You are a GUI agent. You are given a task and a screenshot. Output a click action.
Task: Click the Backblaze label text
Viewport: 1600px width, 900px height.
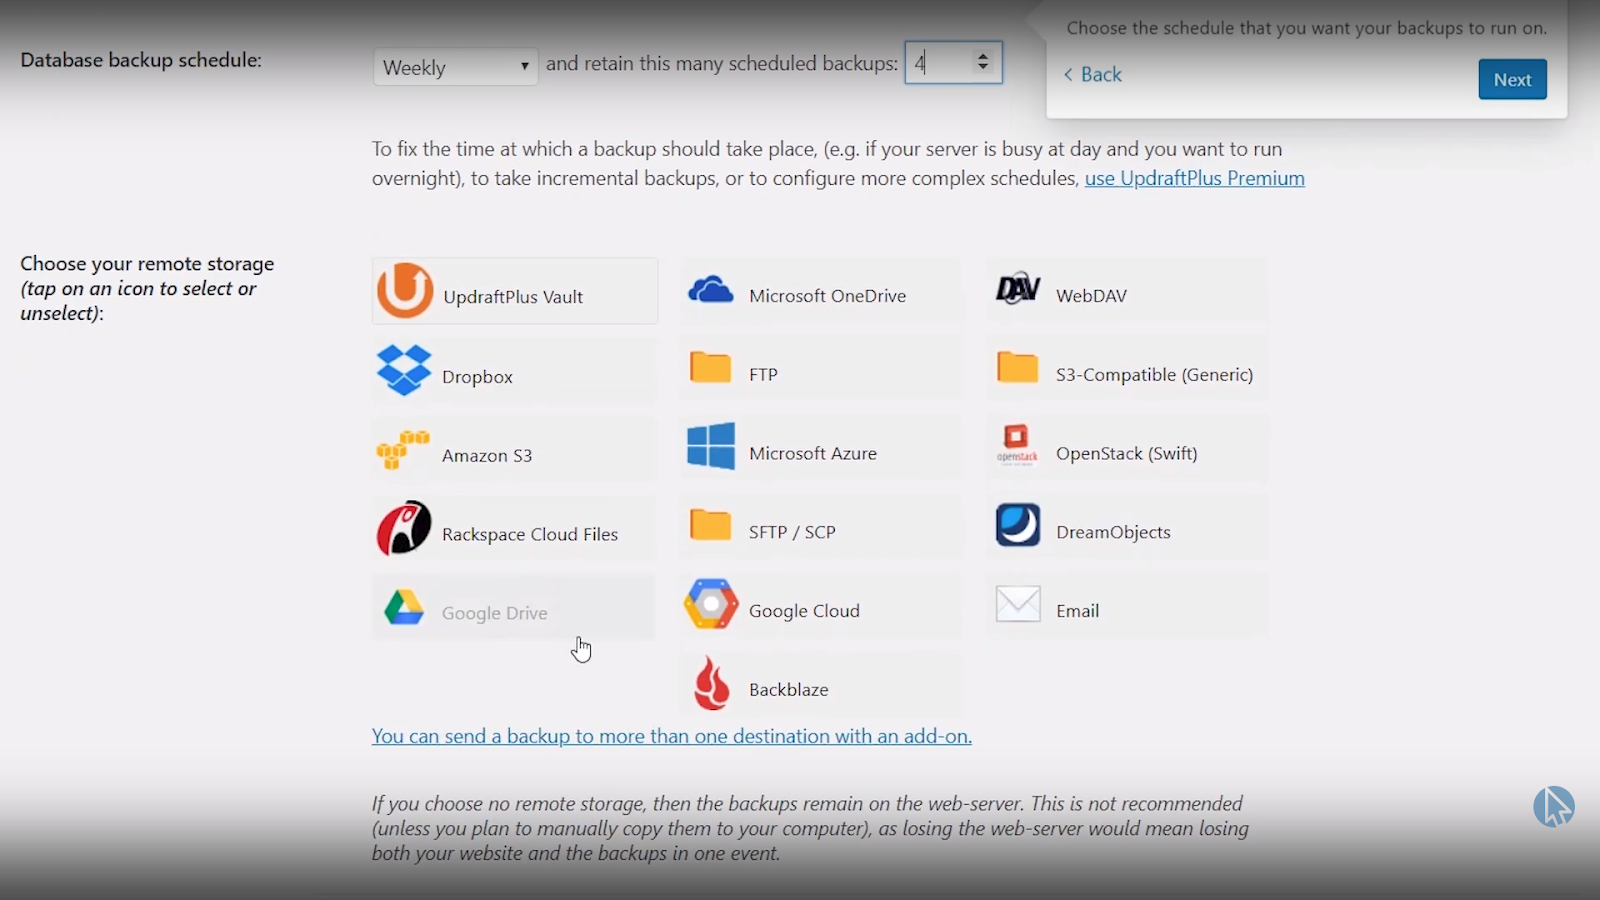point(789,689)
